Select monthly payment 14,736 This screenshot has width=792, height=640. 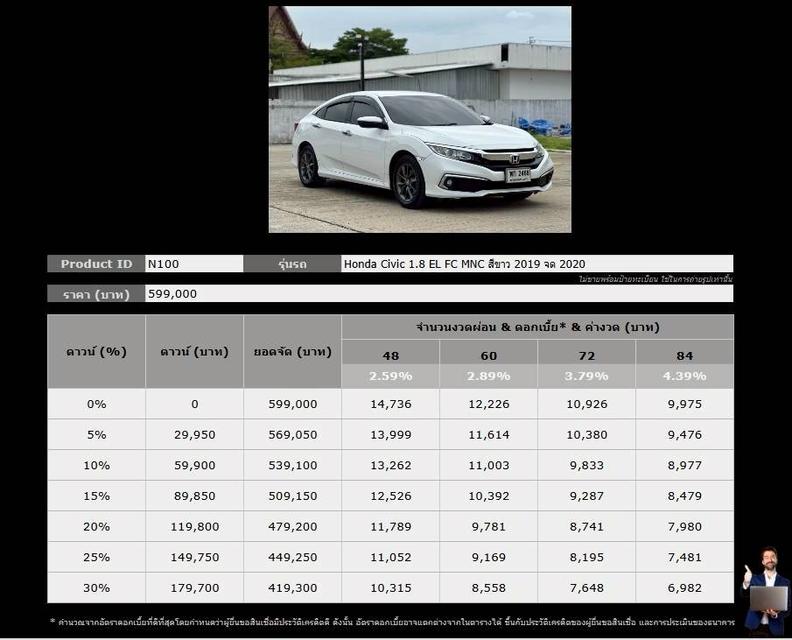[390, 404]
